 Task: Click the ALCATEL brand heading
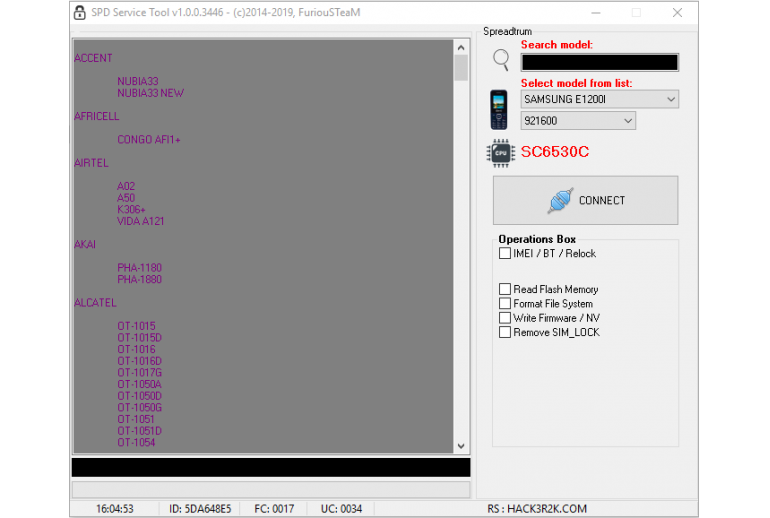tap(95, 302)
